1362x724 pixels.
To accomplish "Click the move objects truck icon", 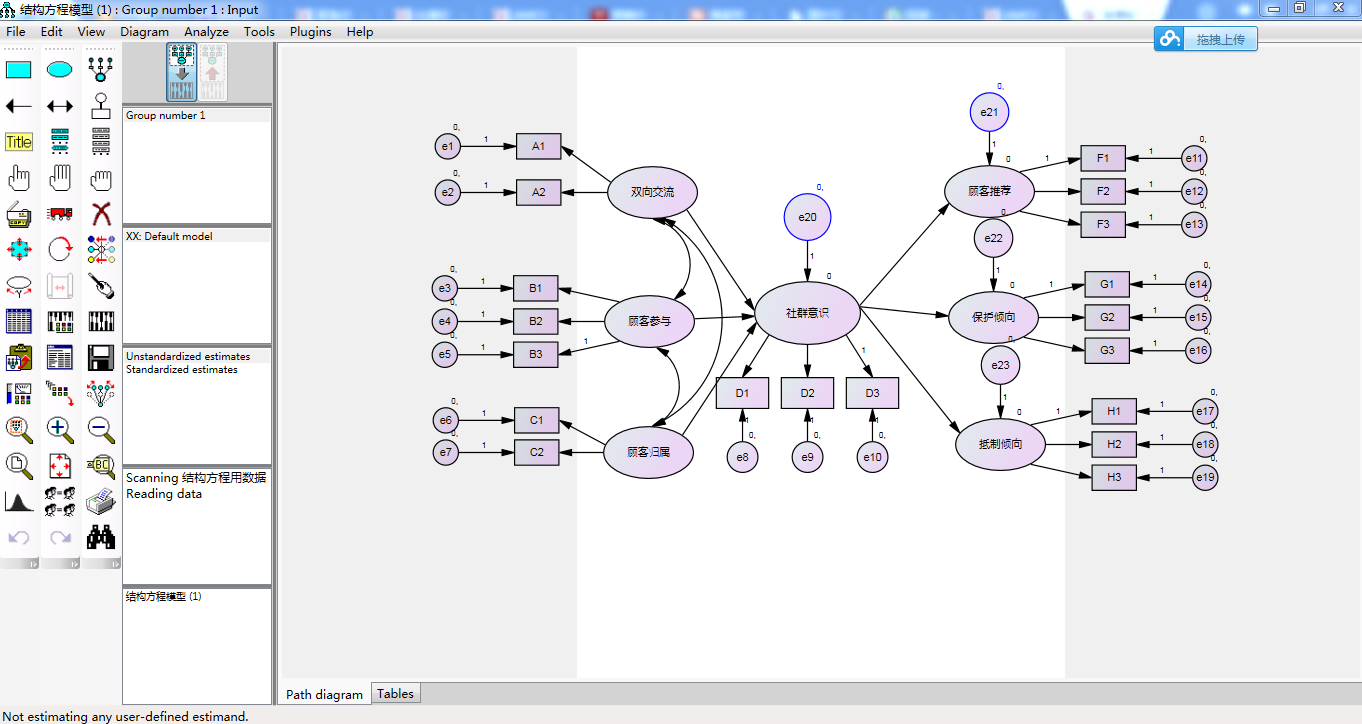I will 60,213.
